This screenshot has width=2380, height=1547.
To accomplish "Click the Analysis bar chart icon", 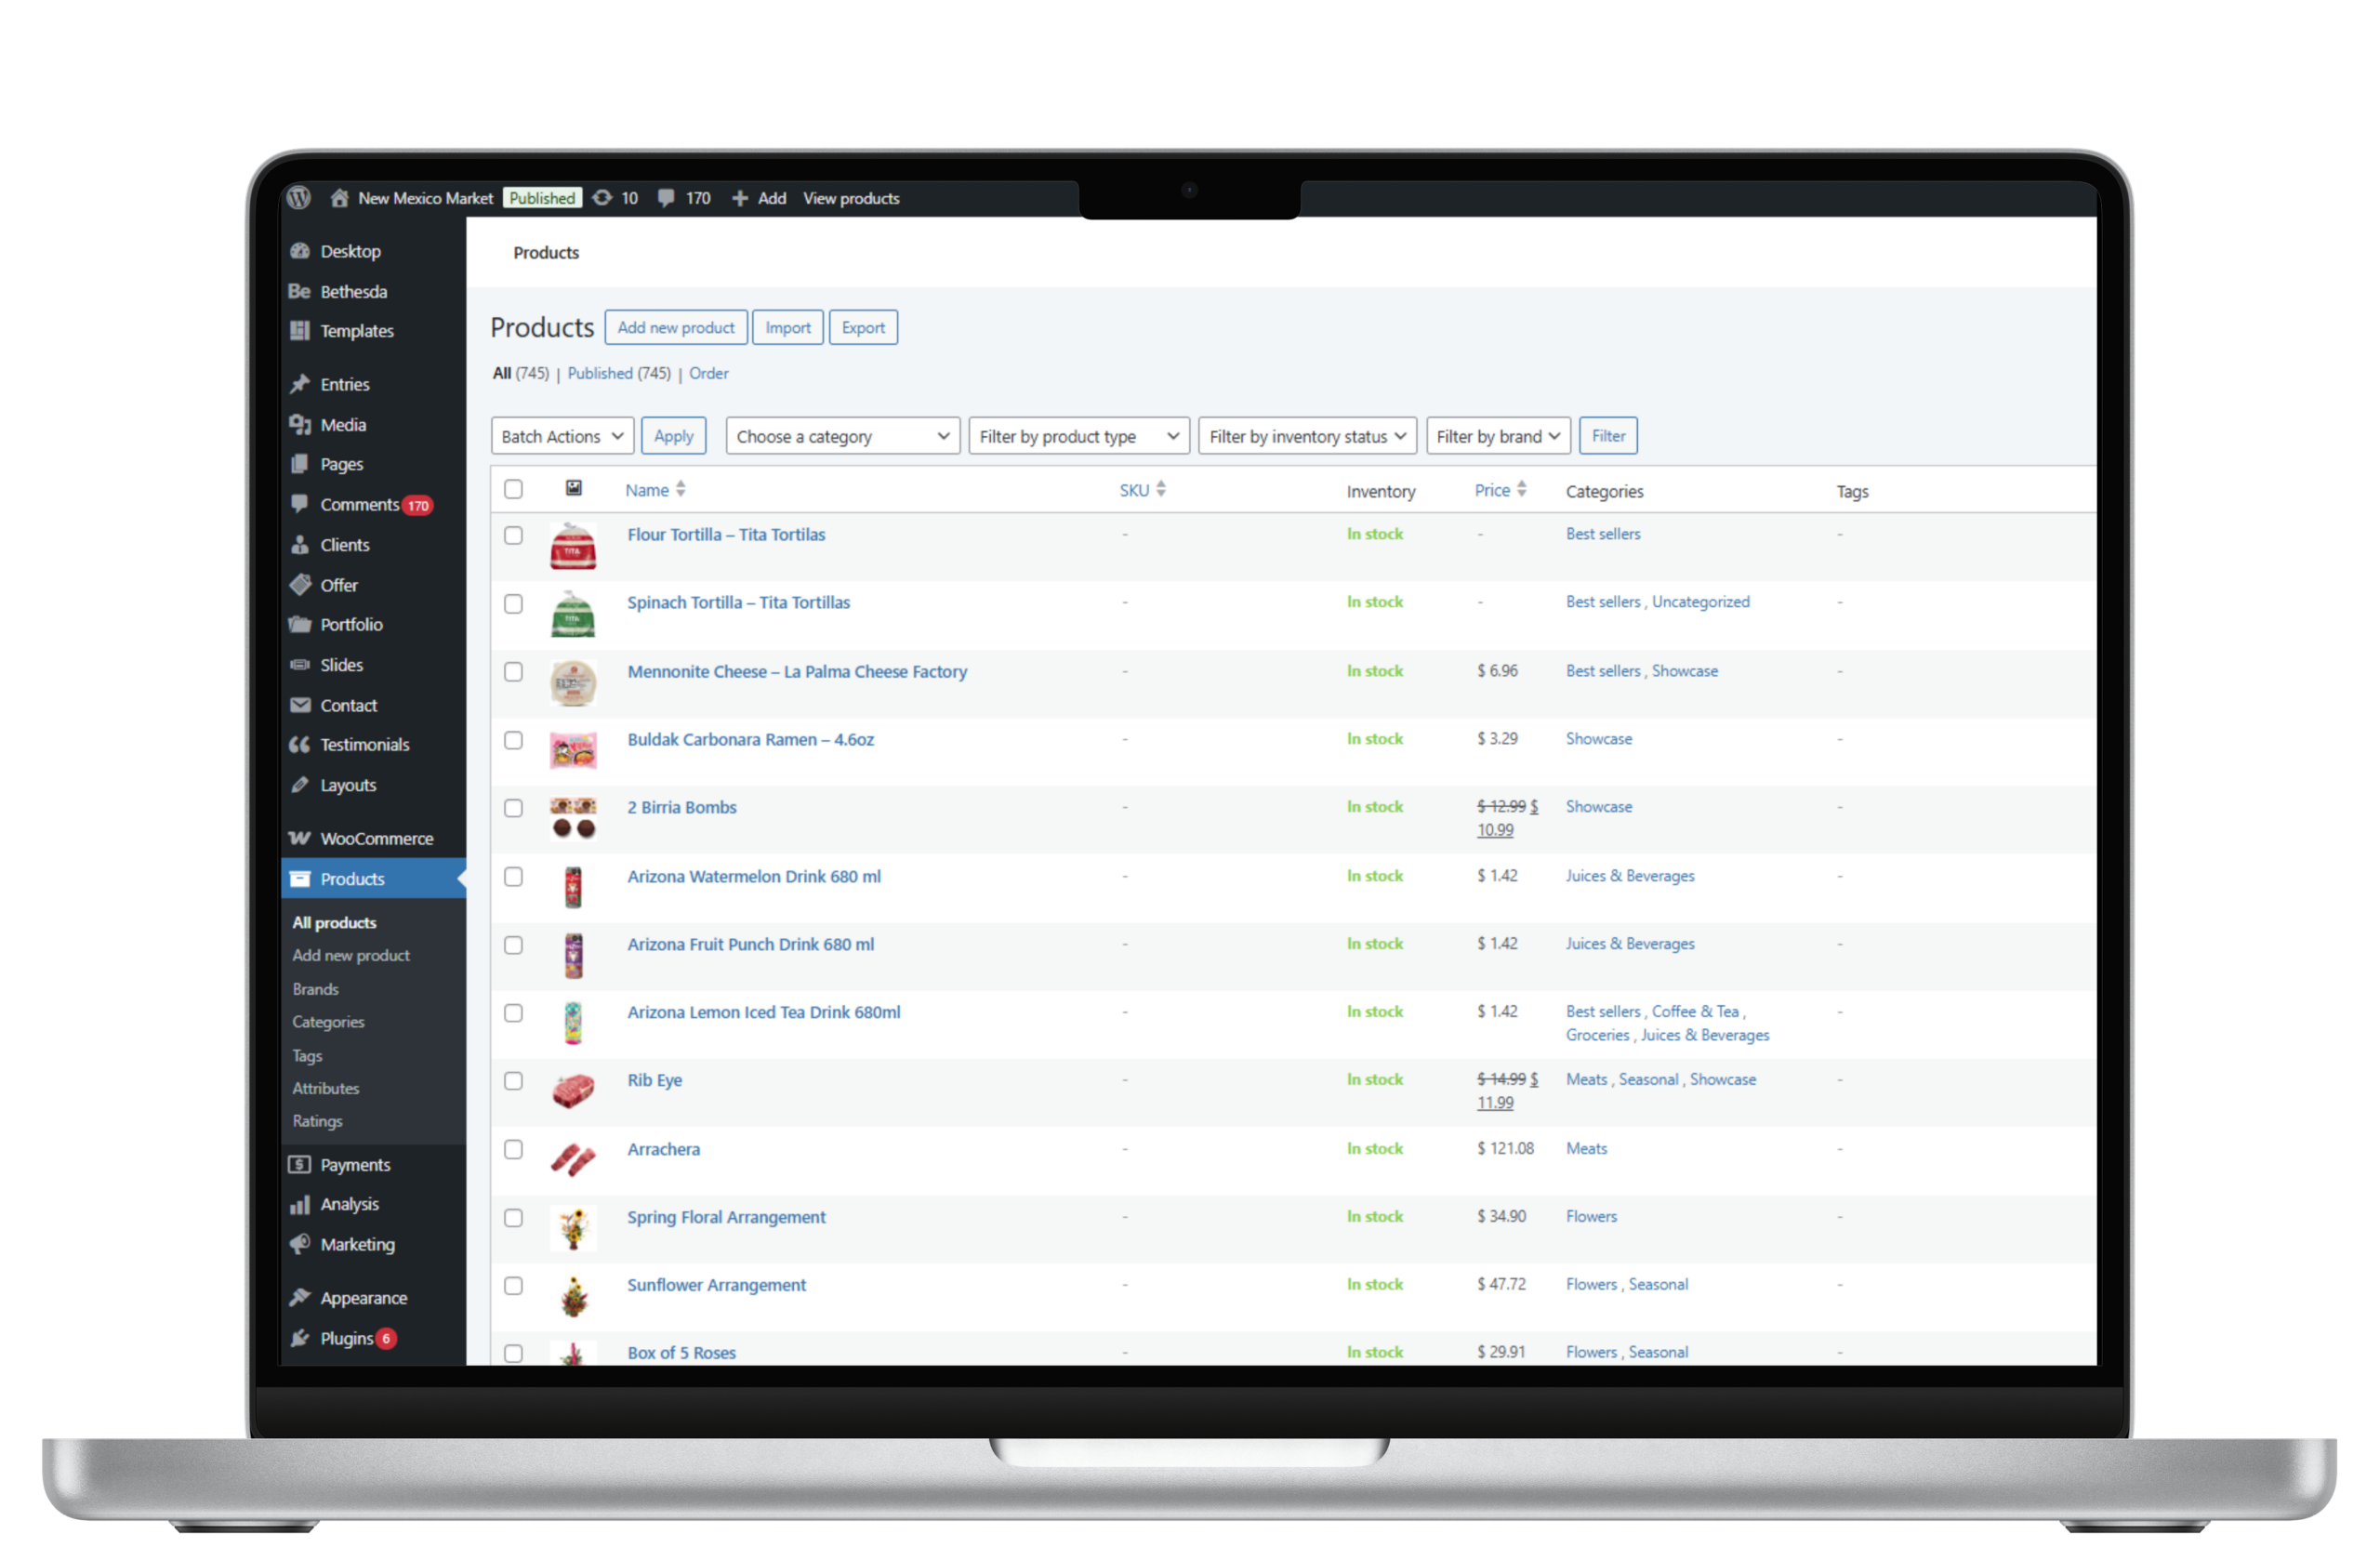I will pyautogui.click(x=299, y=1204).
